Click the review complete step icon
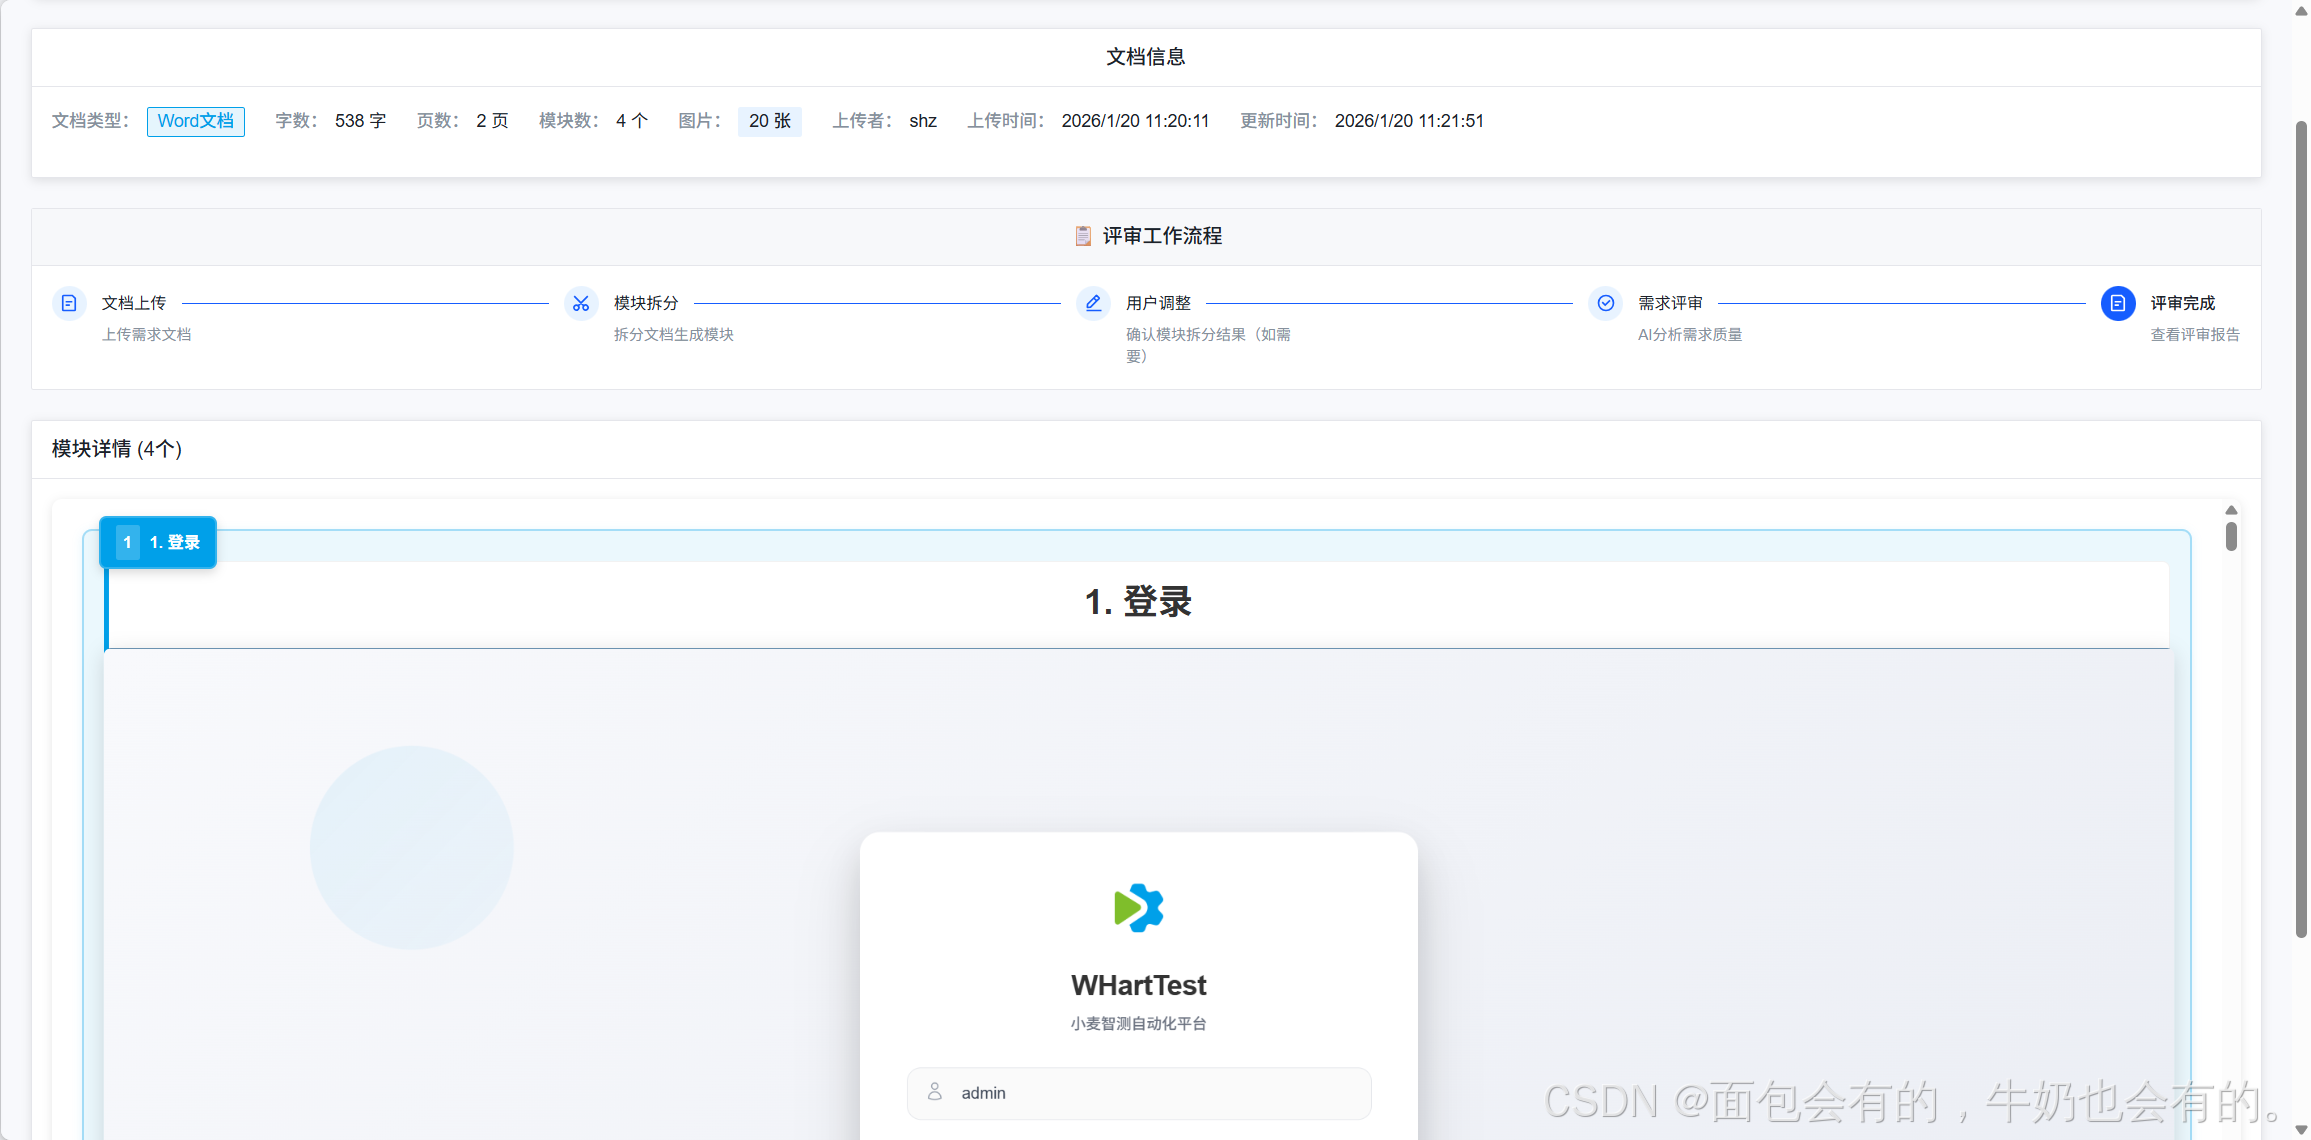This screenshot has width=2311, height=1140. (x=2117, y=303)
